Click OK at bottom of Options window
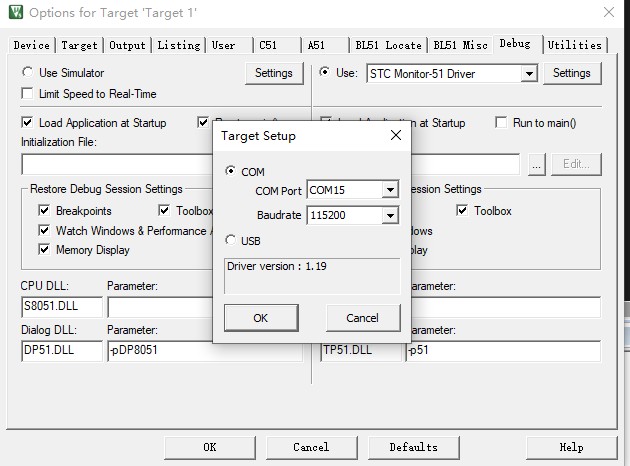 coord(210,448)
